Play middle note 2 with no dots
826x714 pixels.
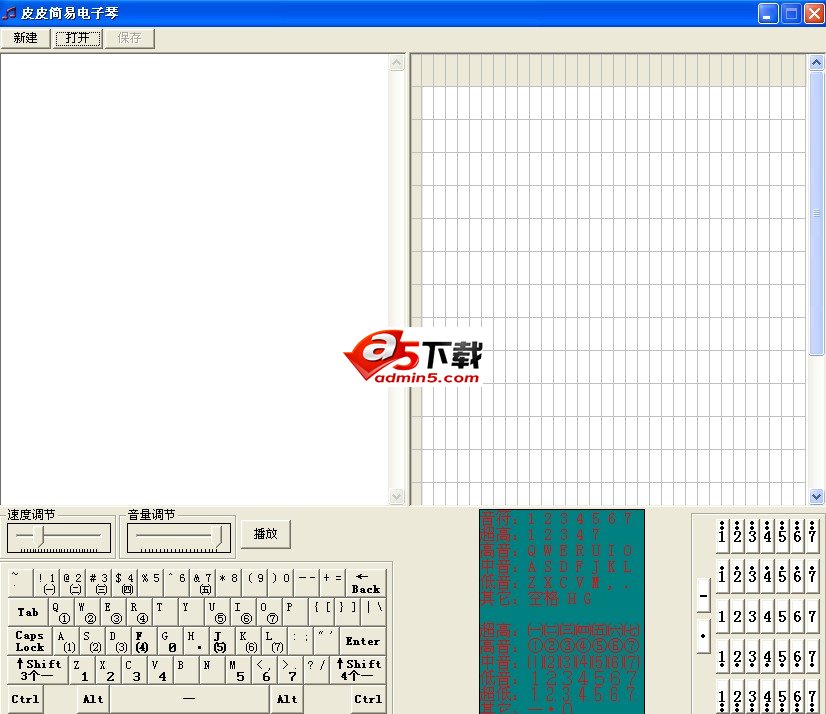[738, 616]
